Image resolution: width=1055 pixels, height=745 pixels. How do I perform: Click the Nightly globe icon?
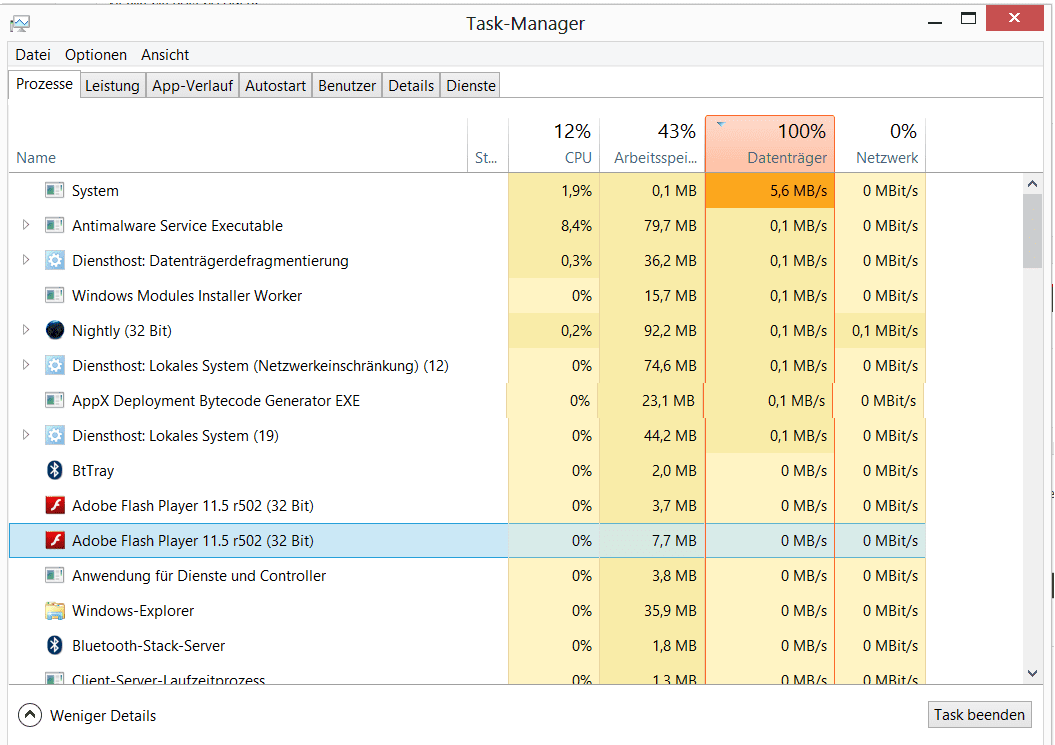click(x=54, y=330)
